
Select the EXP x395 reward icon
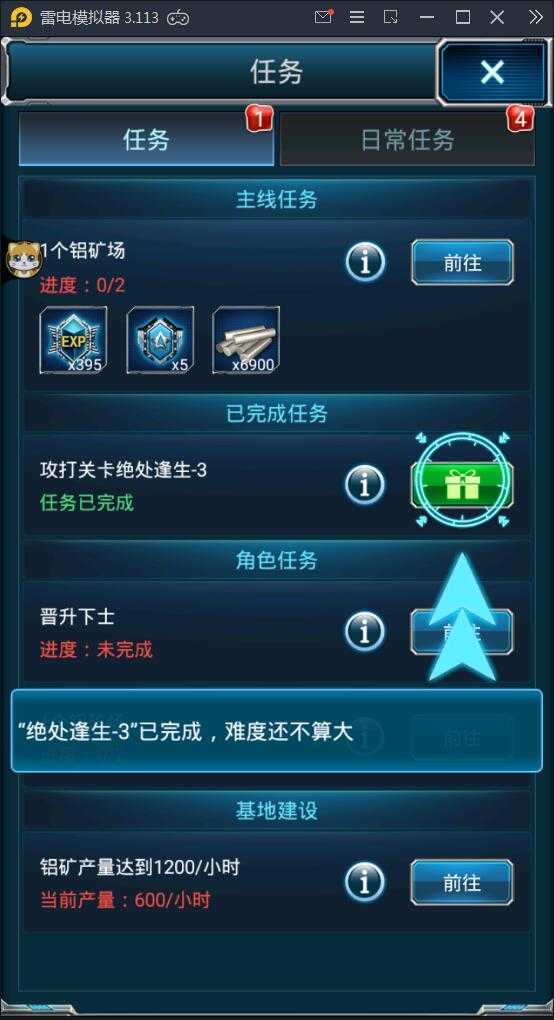73,340
